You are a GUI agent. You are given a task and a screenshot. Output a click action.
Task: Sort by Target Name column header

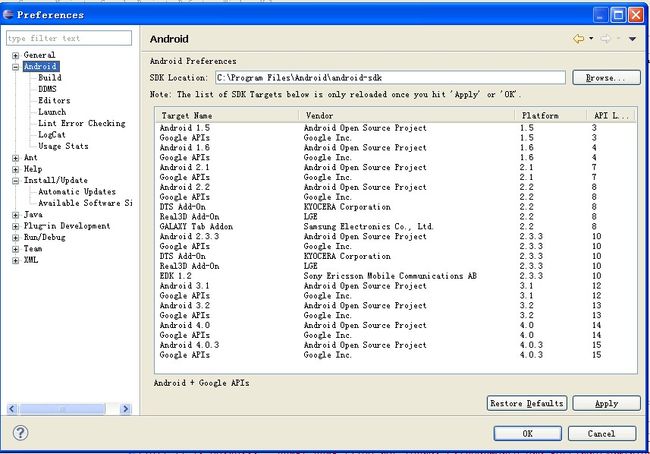227,116
